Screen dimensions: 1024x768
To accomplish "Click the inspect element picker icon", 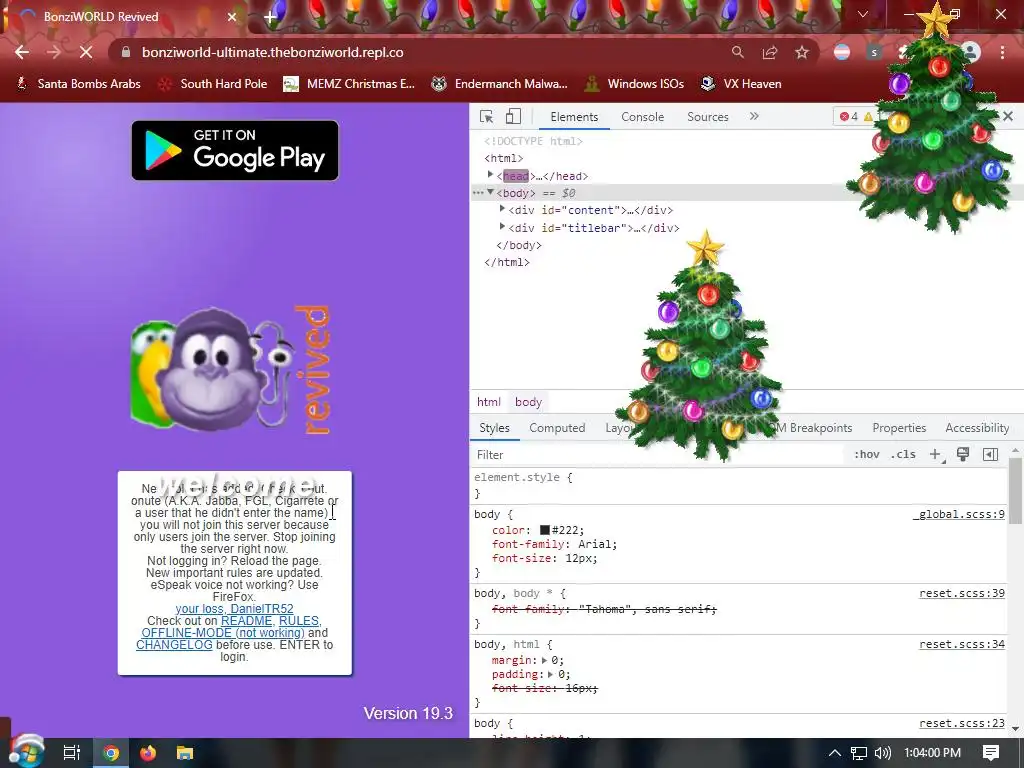I will click(x=487, y=116).
